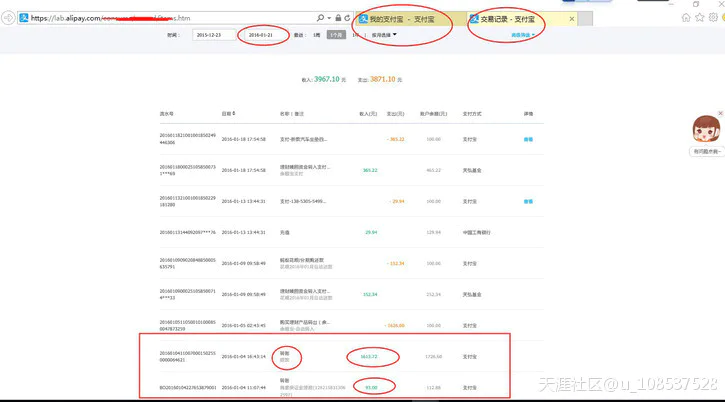Click the URL text lab.alipay.com

[x=66, y=18]
